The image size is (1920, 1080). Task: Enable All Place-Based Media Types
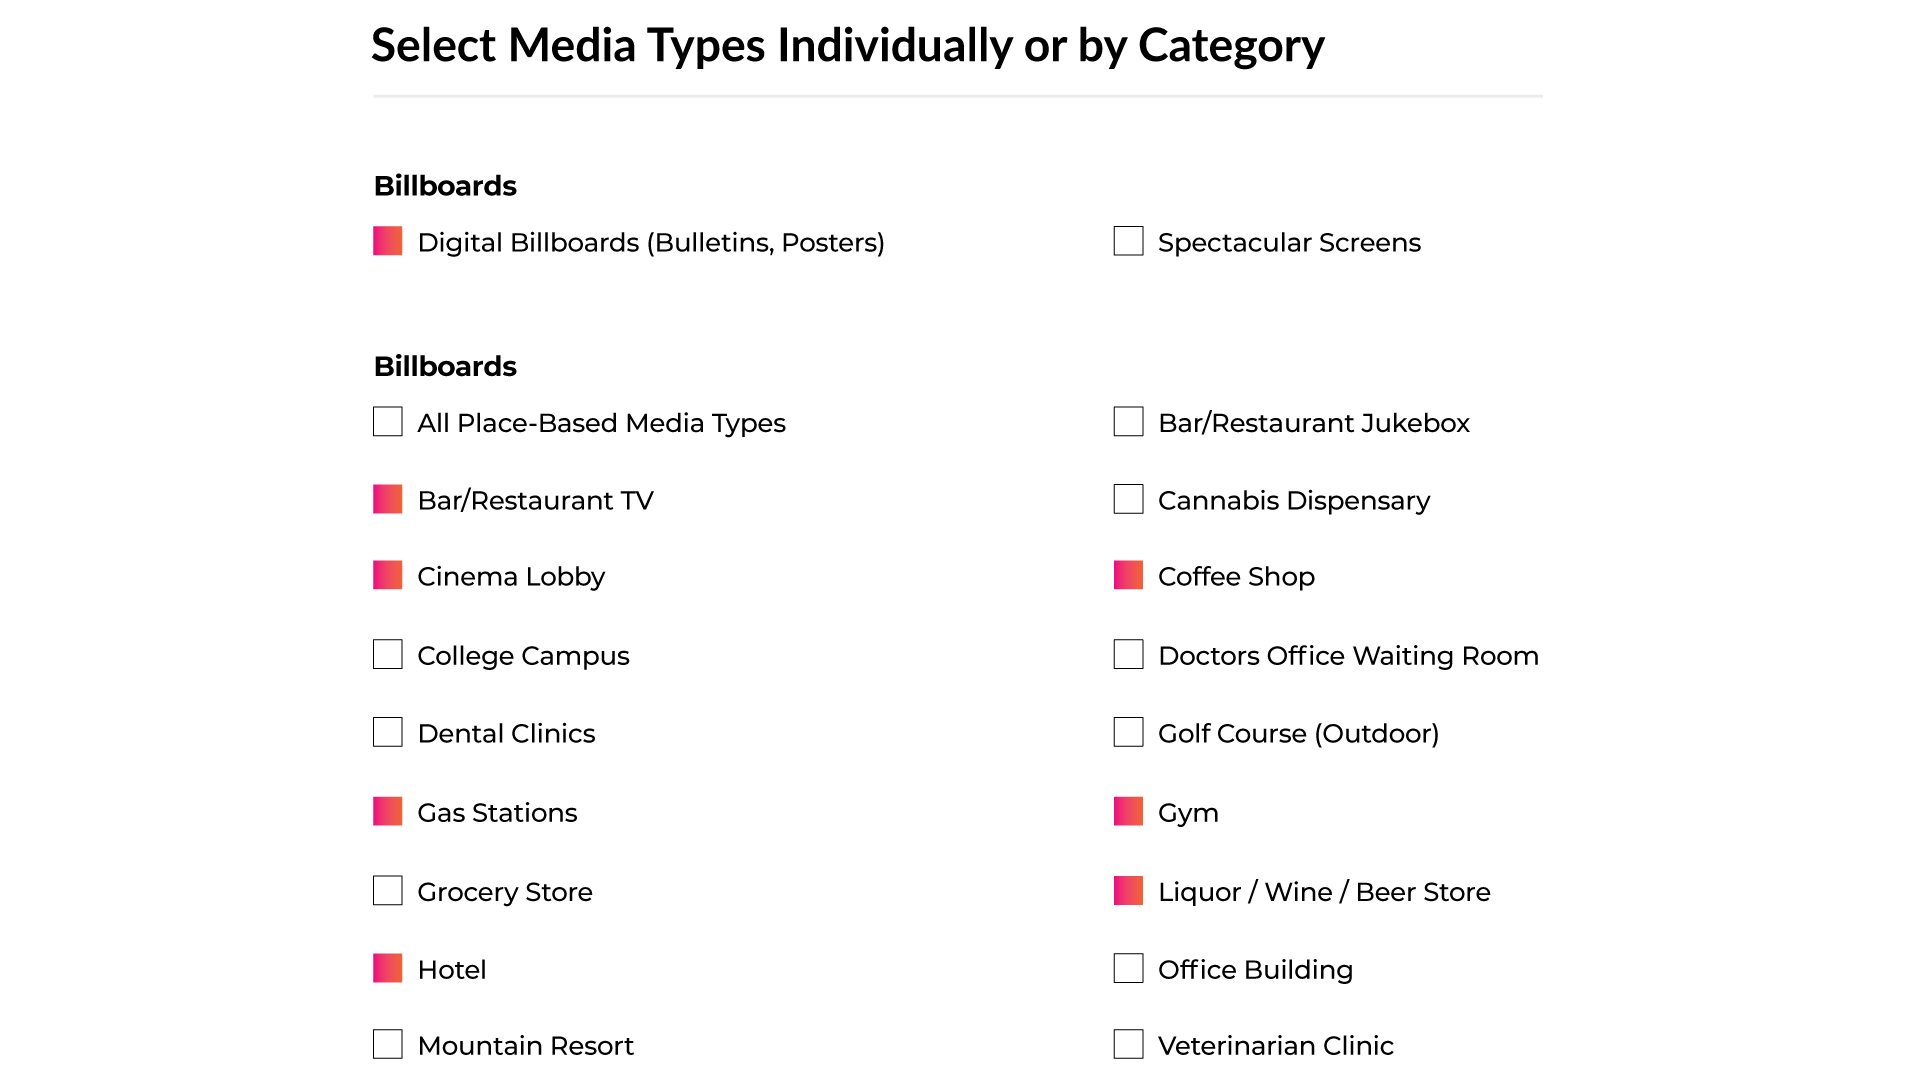388,422
